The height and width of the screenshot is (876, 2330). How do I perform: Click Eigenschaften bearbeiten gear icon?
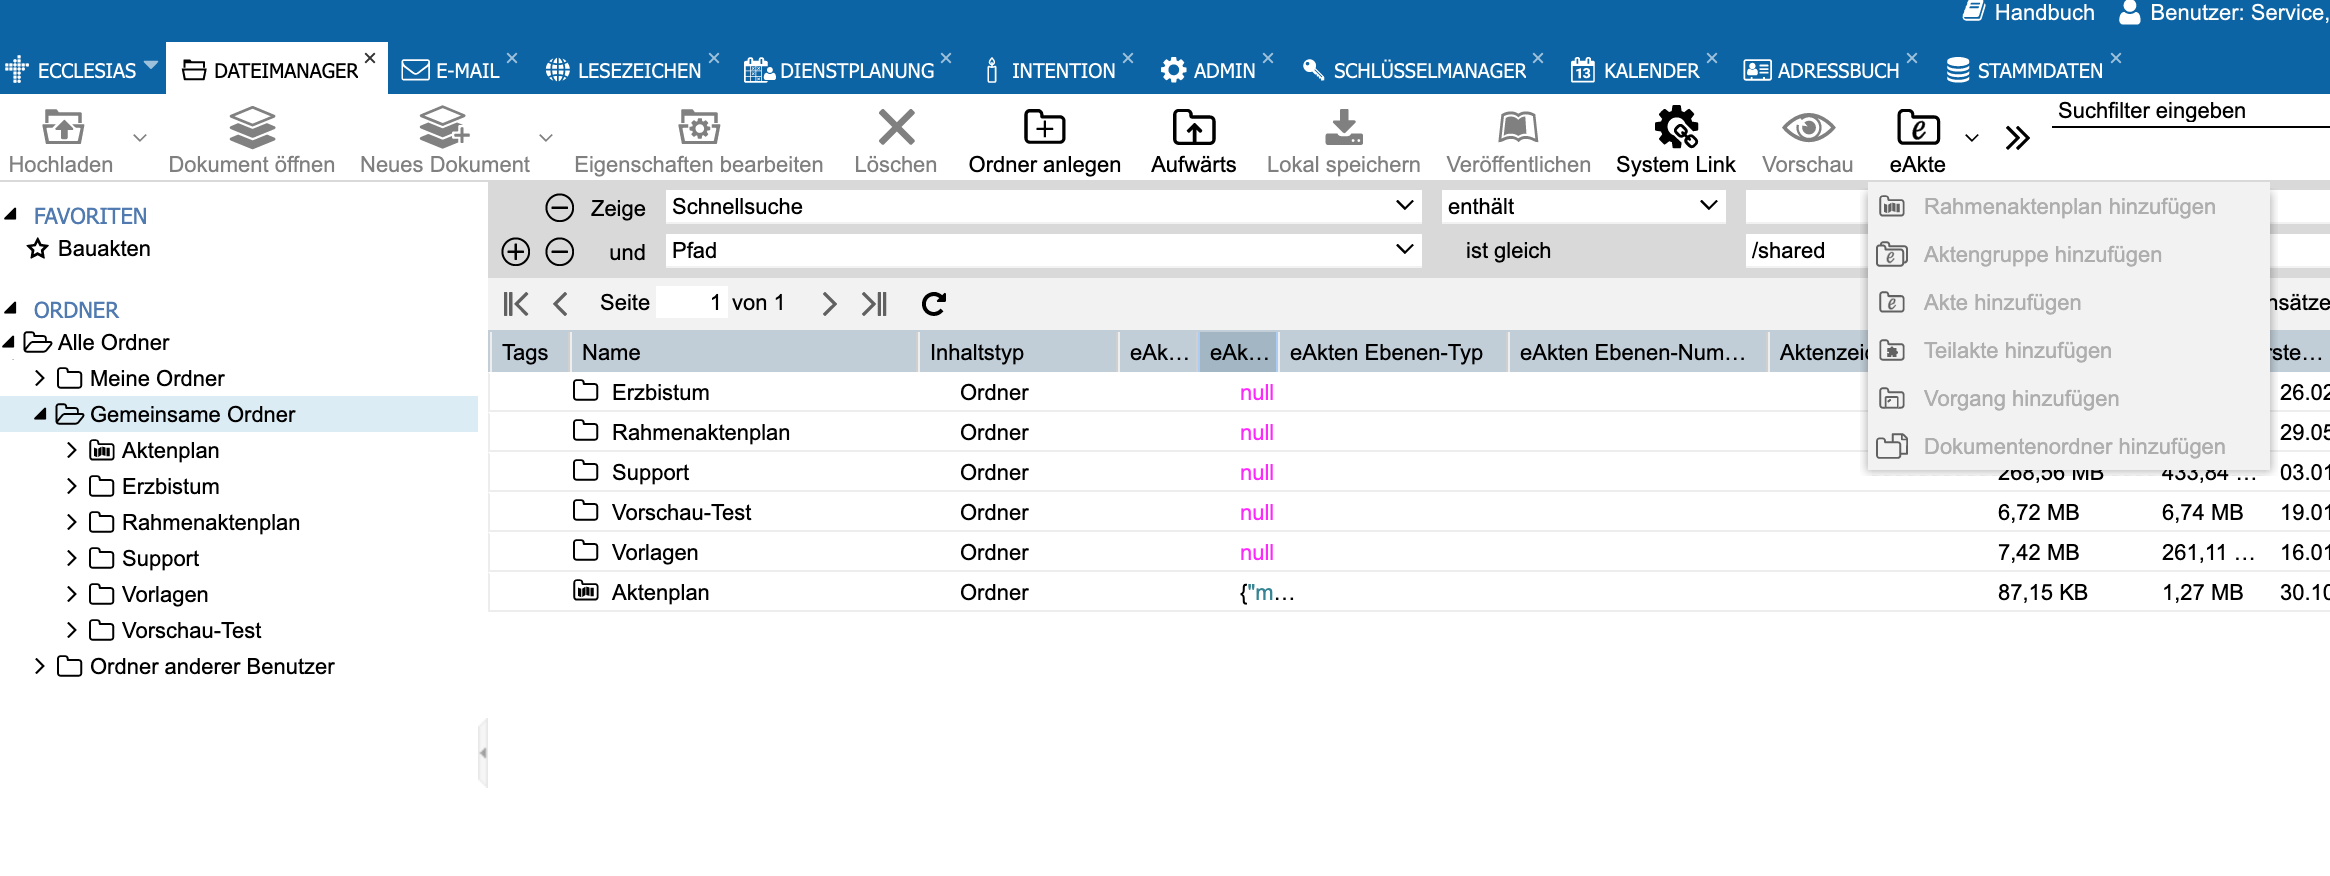pos(699,127)
